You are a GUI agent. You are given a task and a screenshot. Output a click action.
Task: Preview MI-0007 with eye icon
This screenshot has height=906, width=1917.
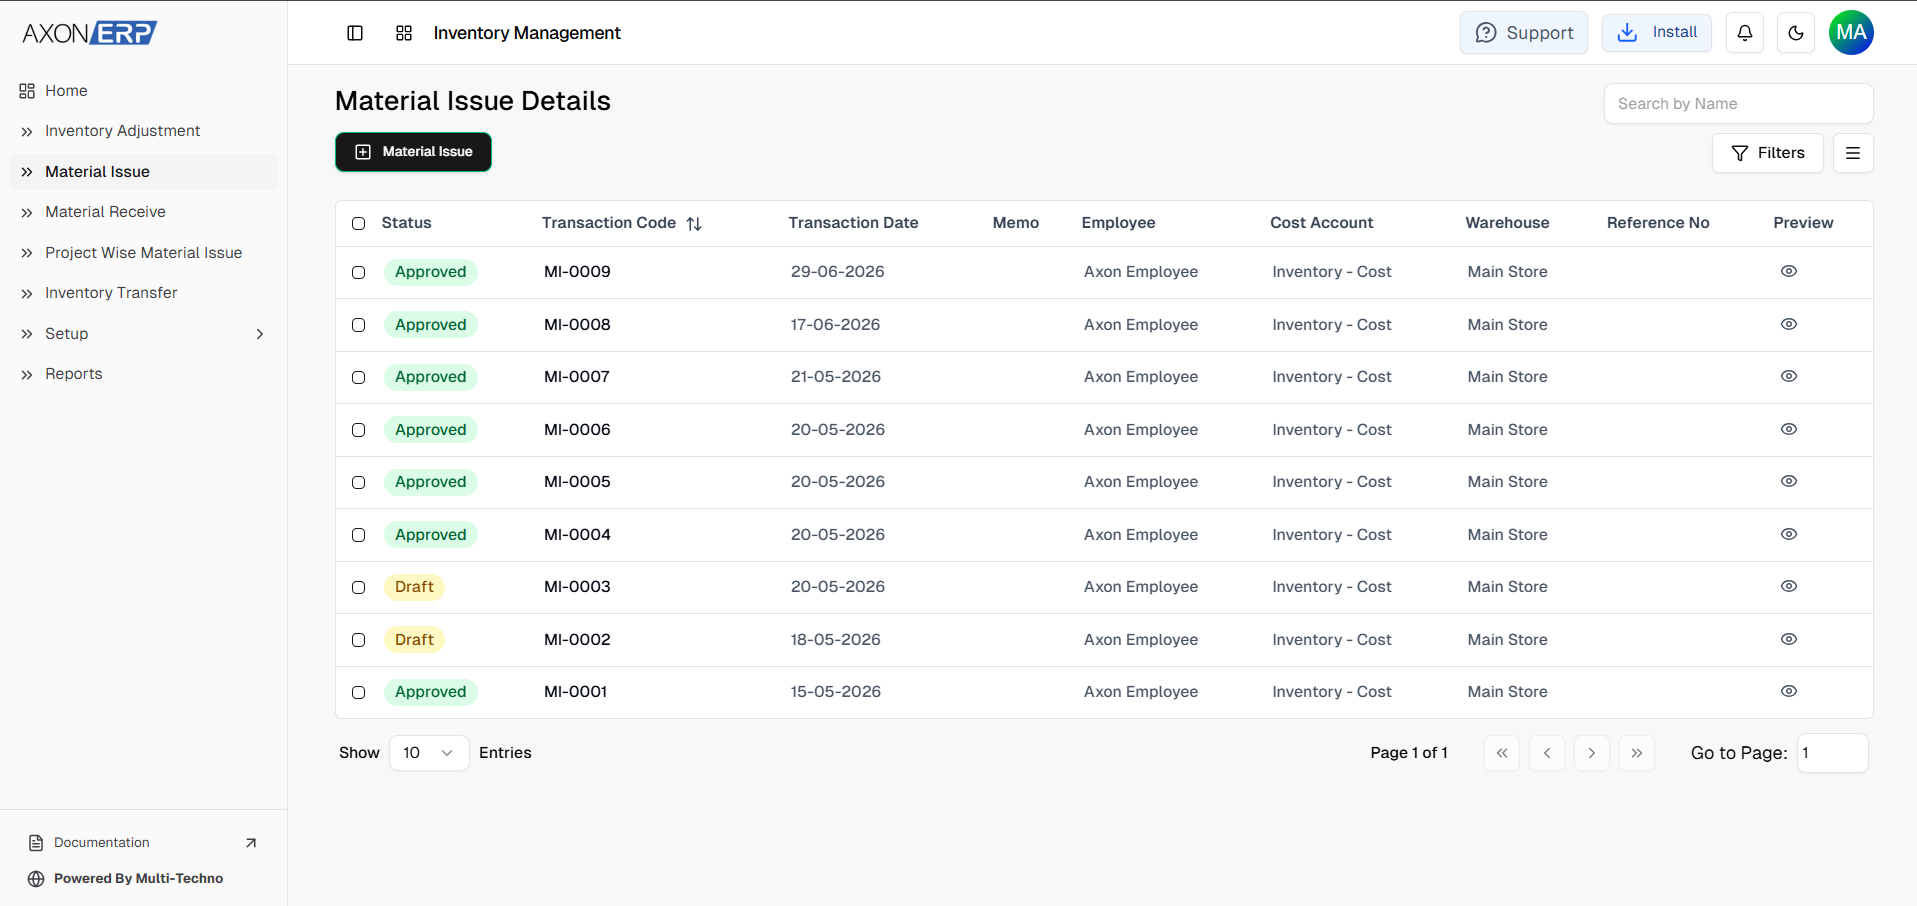click(1789, 376)
